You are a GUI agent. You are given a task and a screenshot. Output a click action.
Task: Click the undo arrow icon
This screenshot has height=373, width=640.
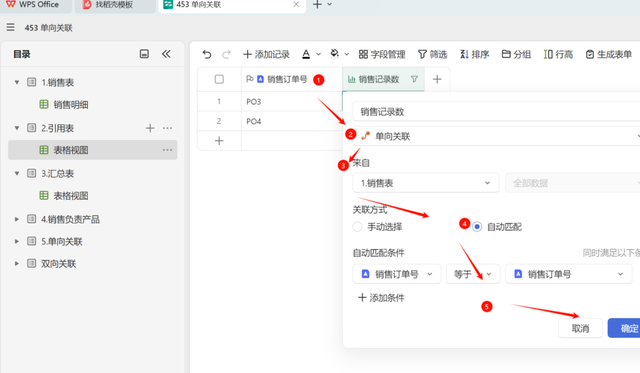(207, 54)
